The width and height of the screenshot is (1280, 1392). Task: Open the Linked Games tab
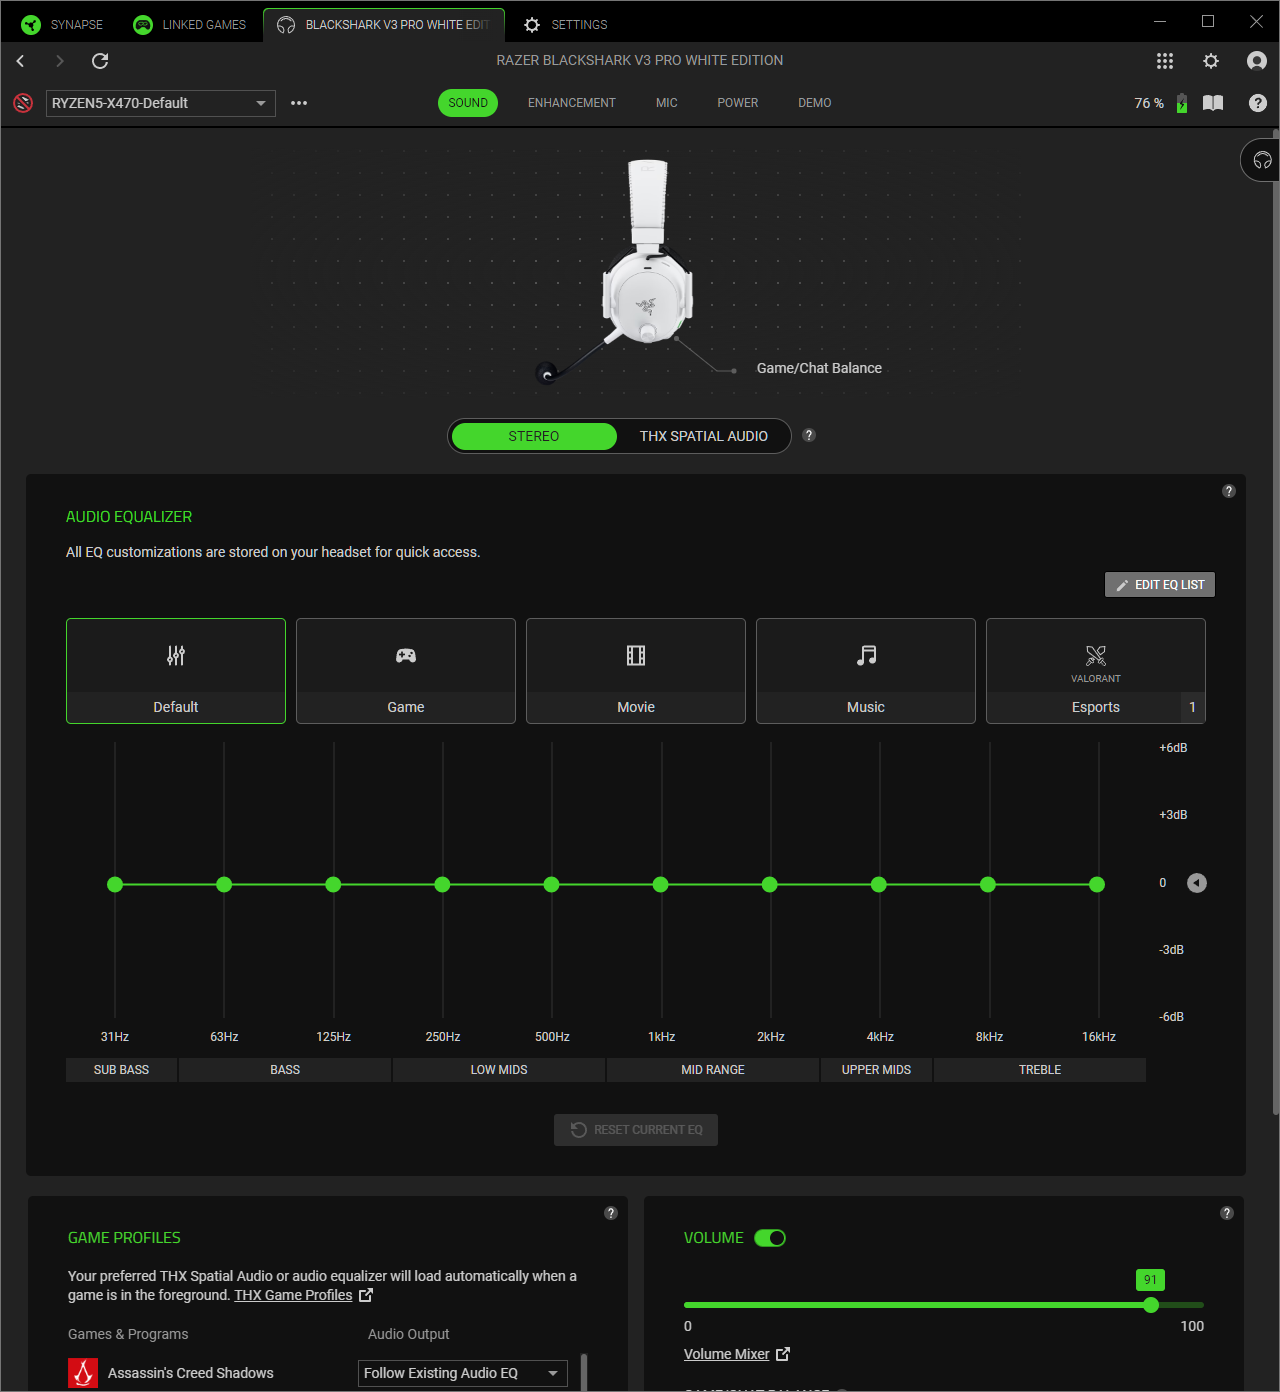190,24
